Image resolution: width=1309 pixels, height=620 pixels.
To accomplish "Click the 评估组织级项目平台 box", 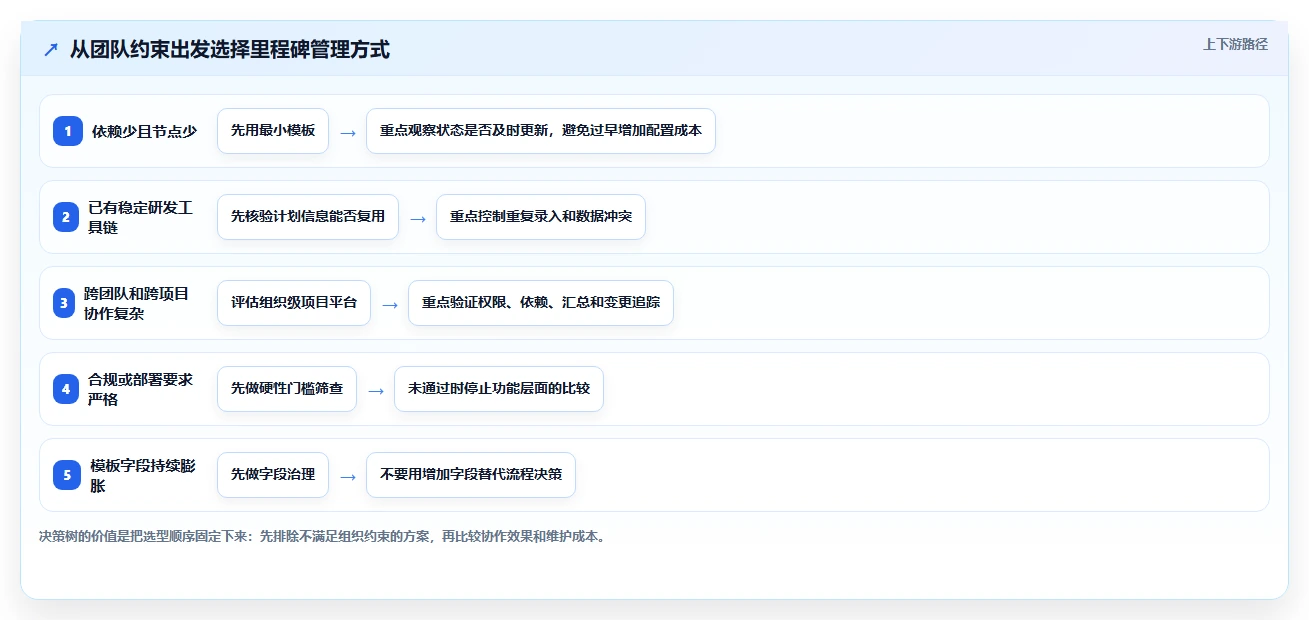I will 294,303.
